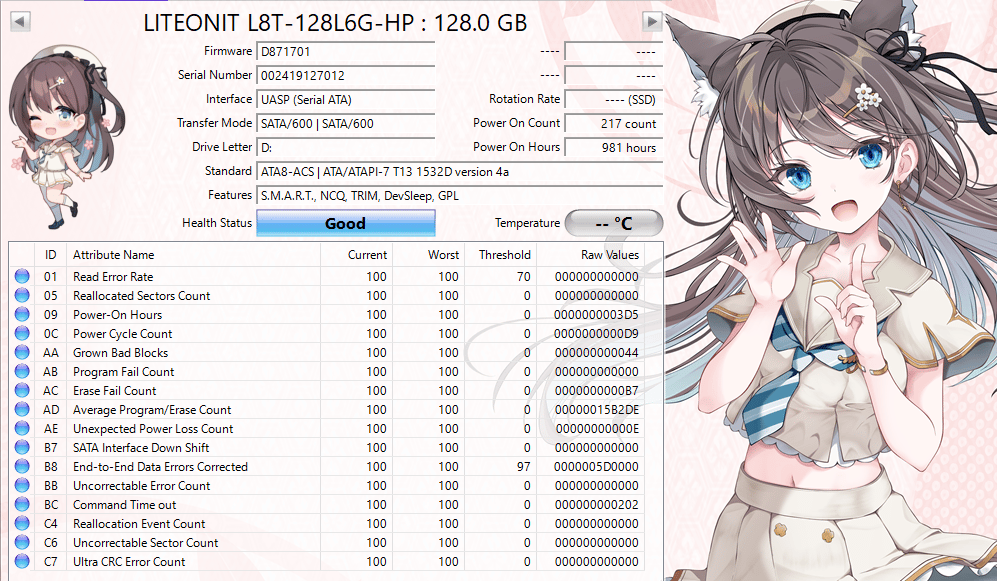Click the Interface field UASP (Serial ATA)
The width and height of the screenshot is (997, 581).
[345, 100]
